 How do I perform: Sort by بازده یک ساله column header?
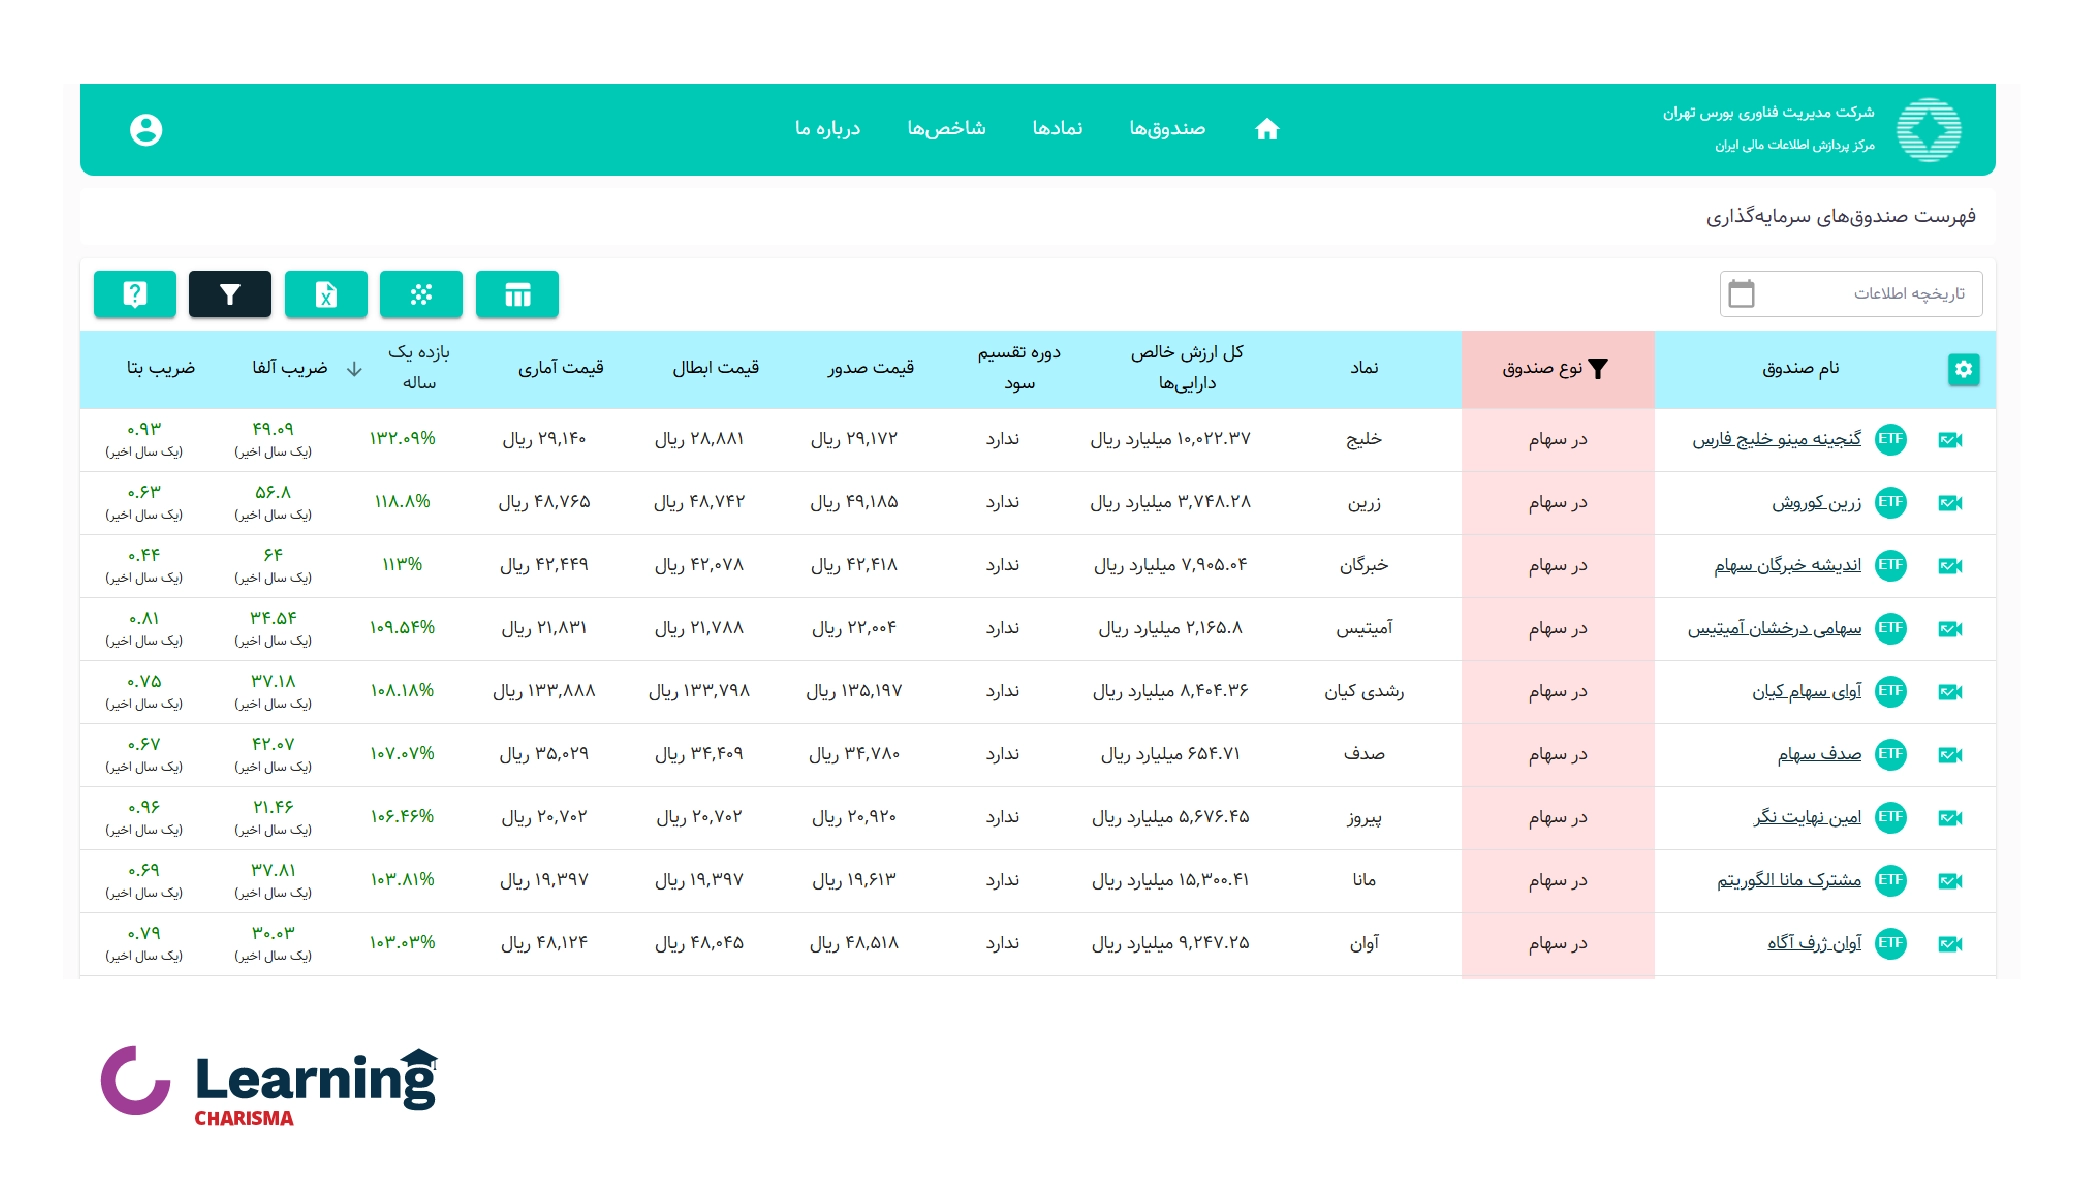419,368
